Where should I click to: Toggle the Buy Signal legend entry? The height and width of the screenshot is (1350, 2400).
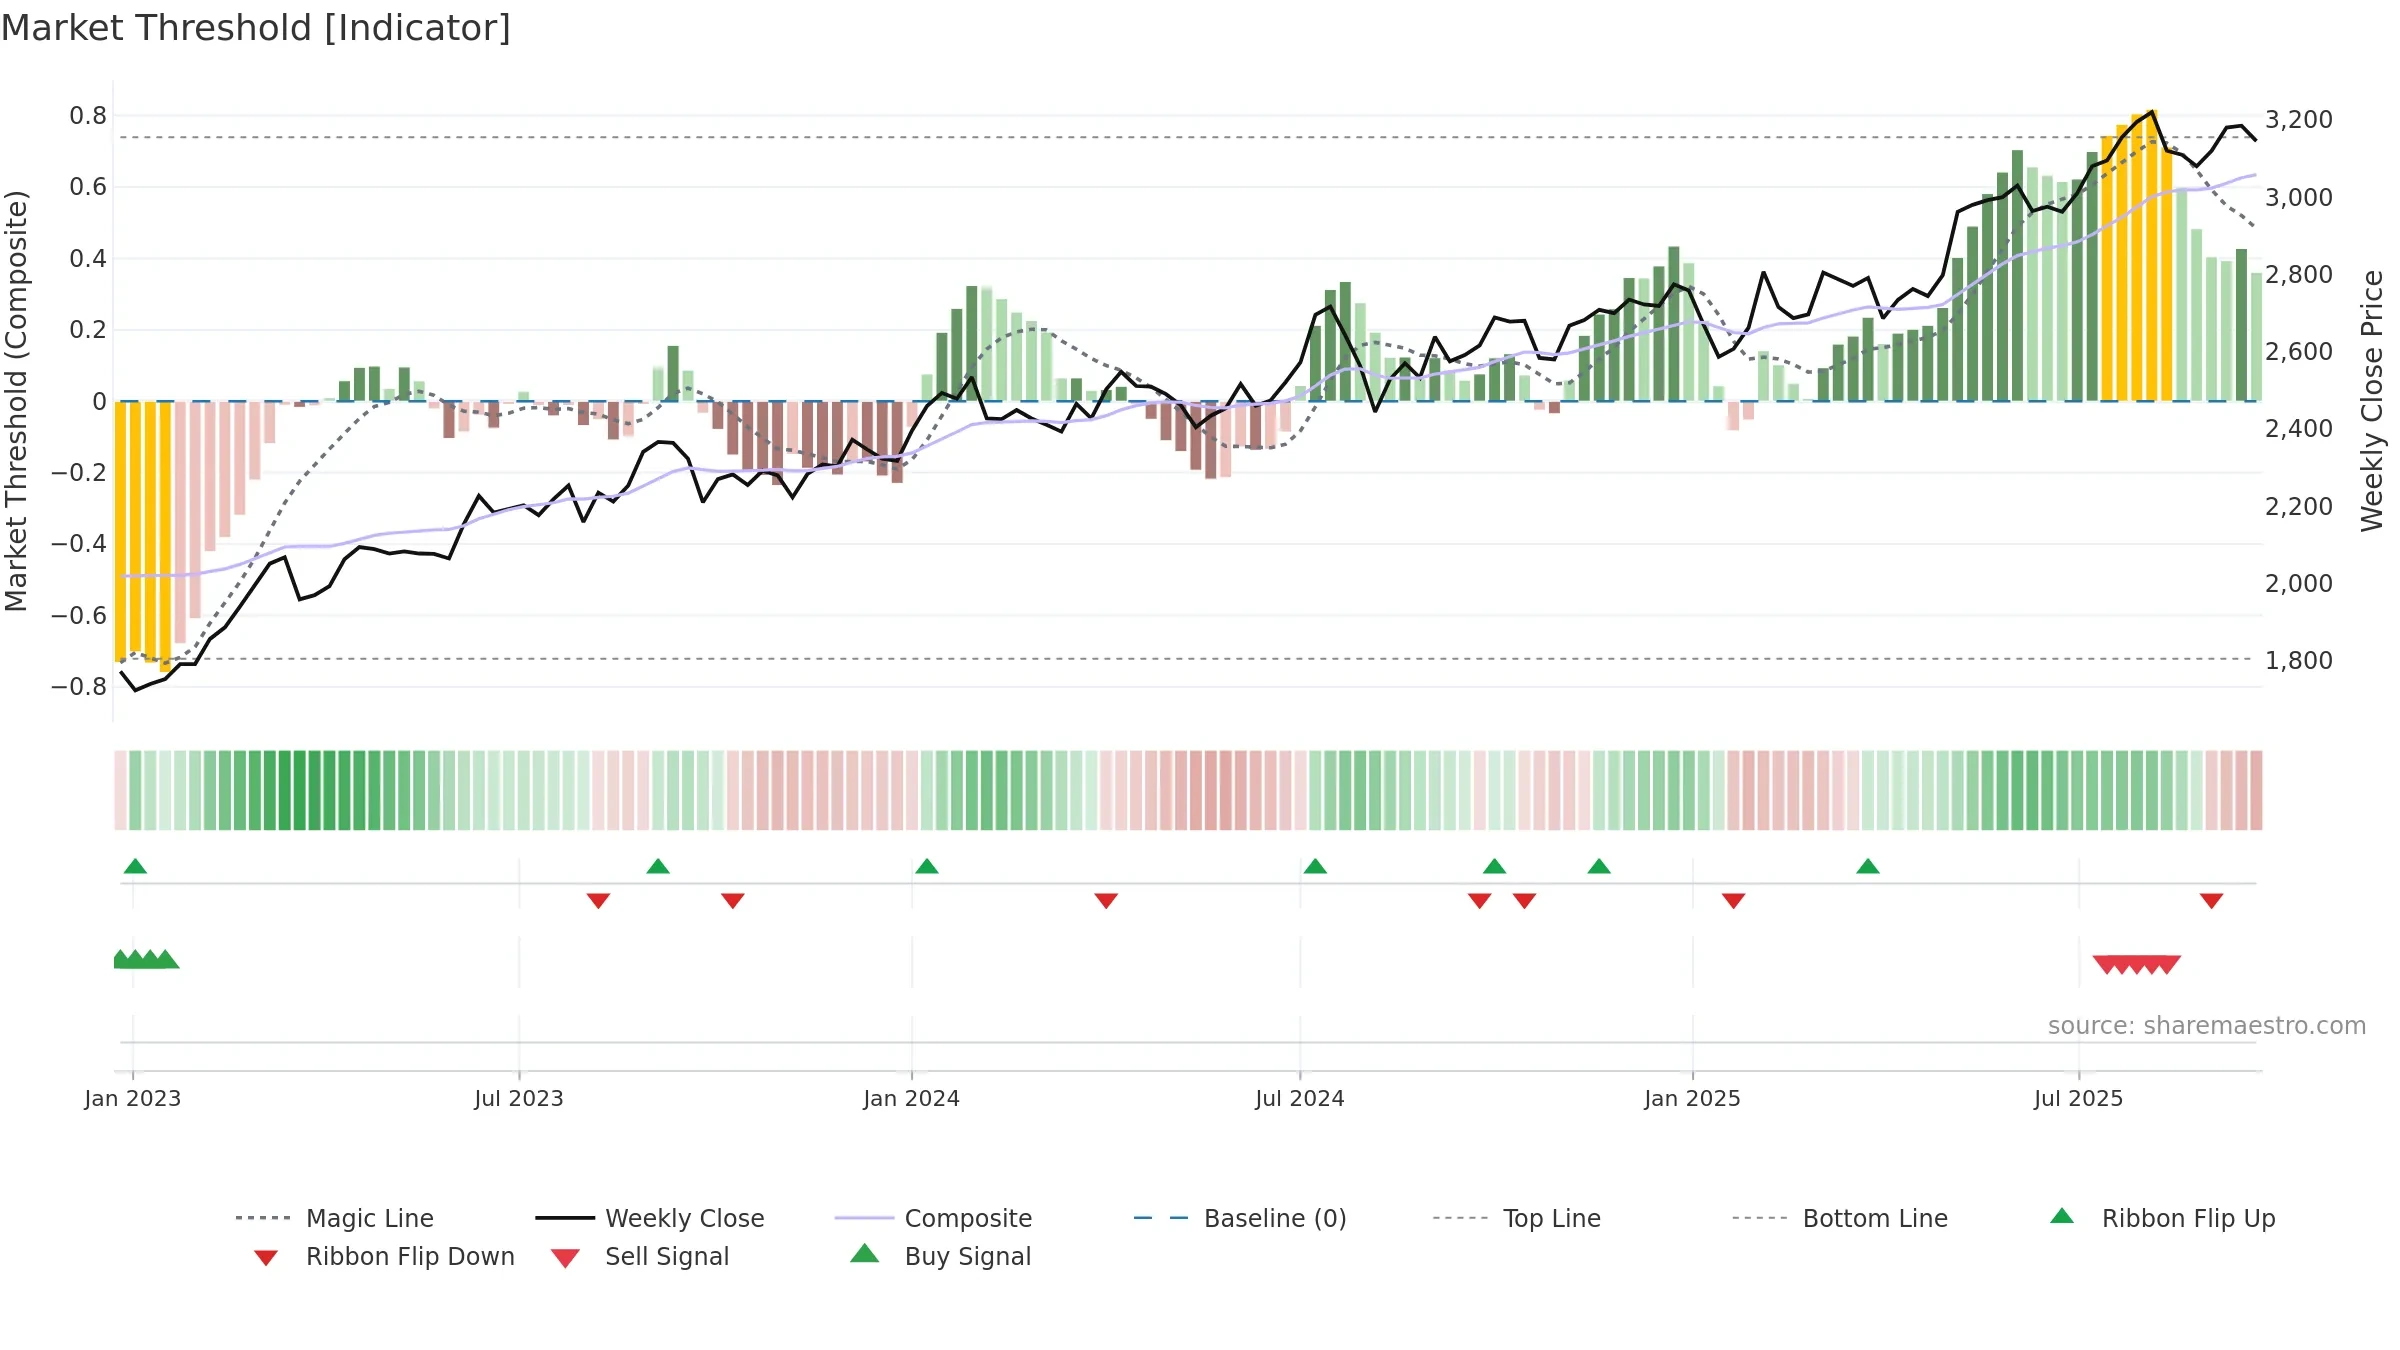pos(940,1256)
